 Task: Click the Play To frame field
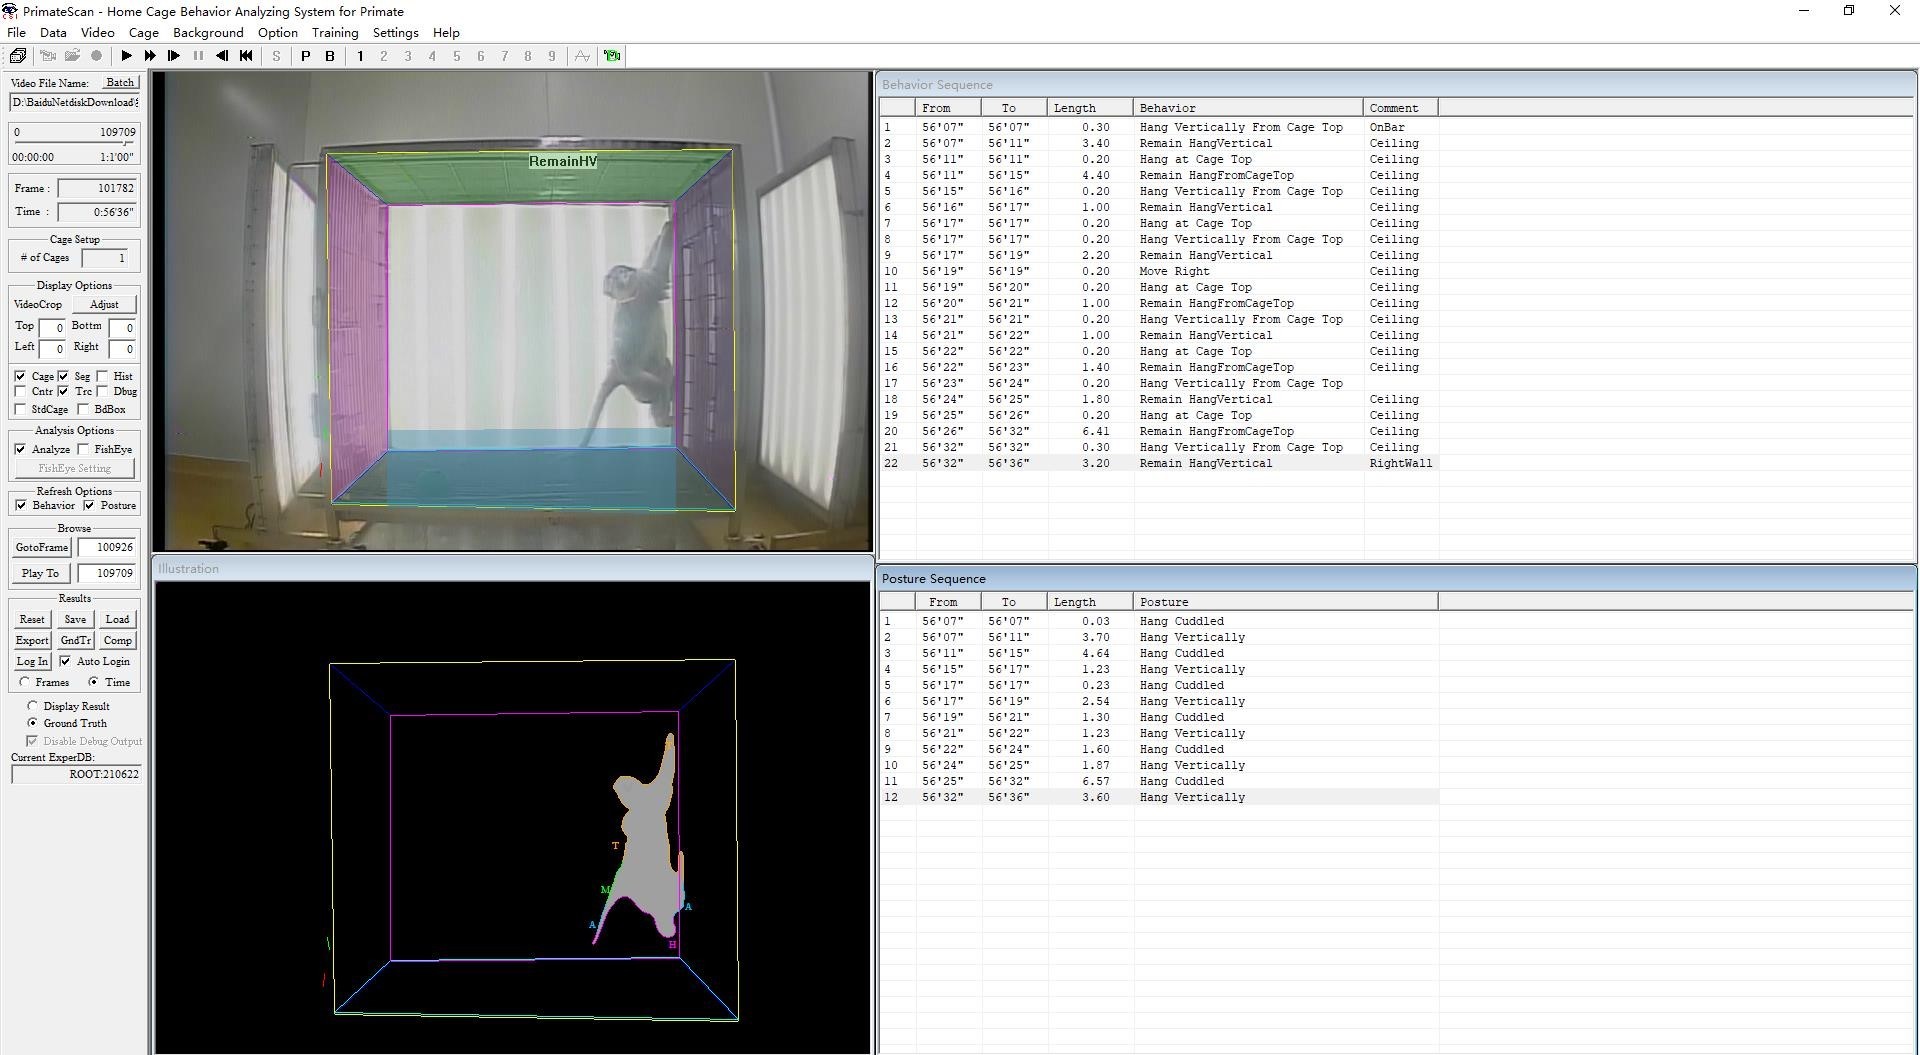[107, 573]
